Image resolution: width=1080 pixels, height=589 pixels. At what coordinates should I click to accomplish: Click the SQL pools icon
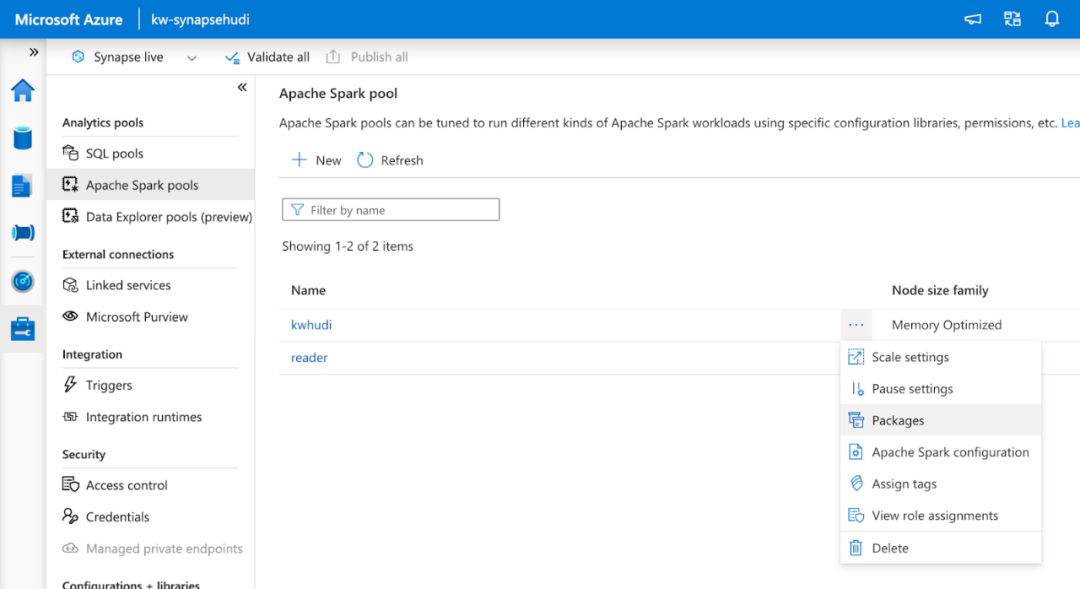[70, 152]
